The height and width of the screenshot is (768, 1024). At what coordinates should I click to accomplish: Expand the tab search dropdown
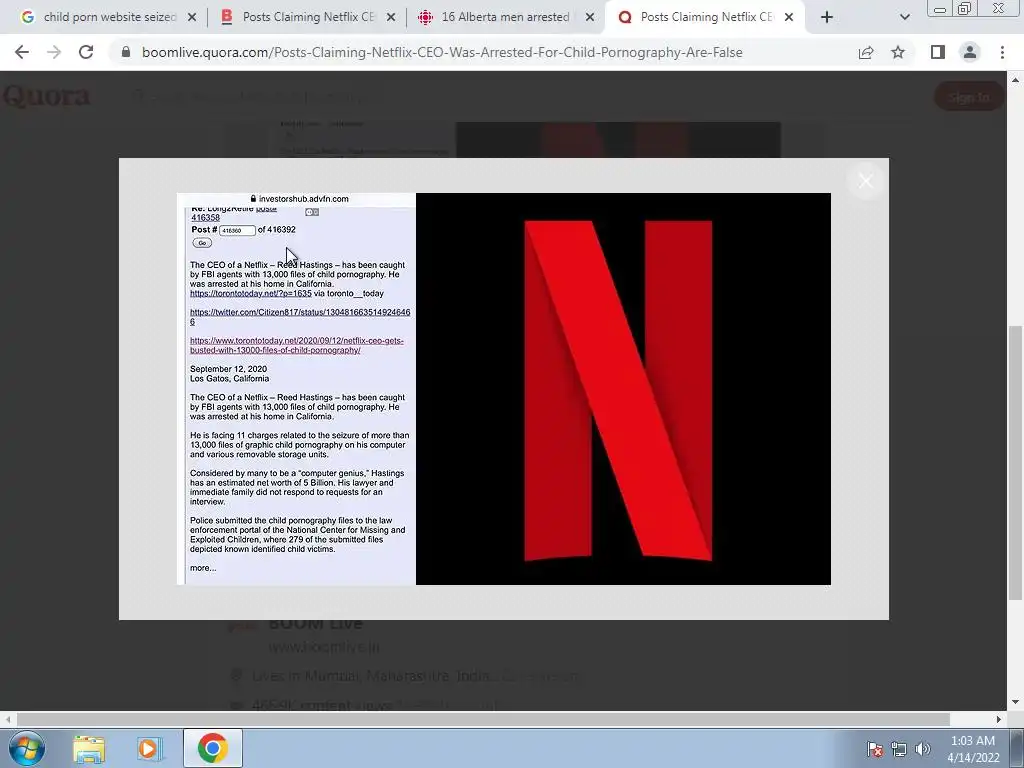[904, 17]
